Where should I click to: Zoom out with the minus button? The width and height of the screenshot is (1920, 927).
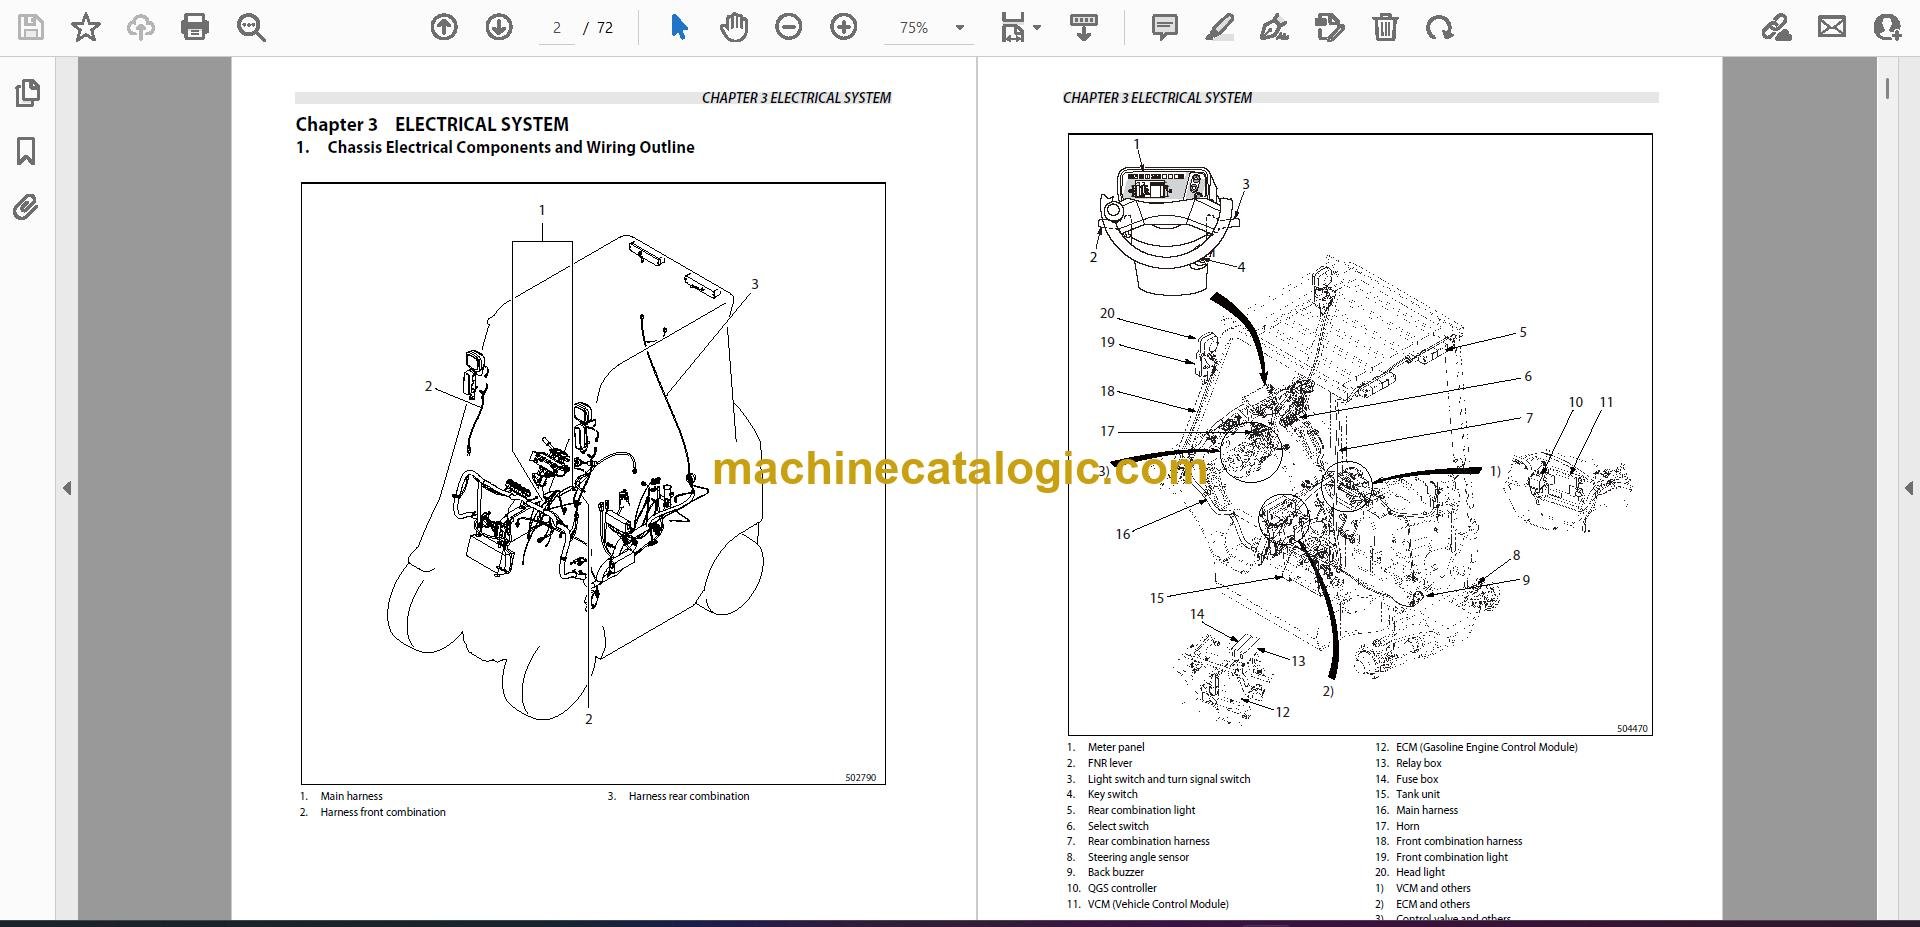[789, 27]
